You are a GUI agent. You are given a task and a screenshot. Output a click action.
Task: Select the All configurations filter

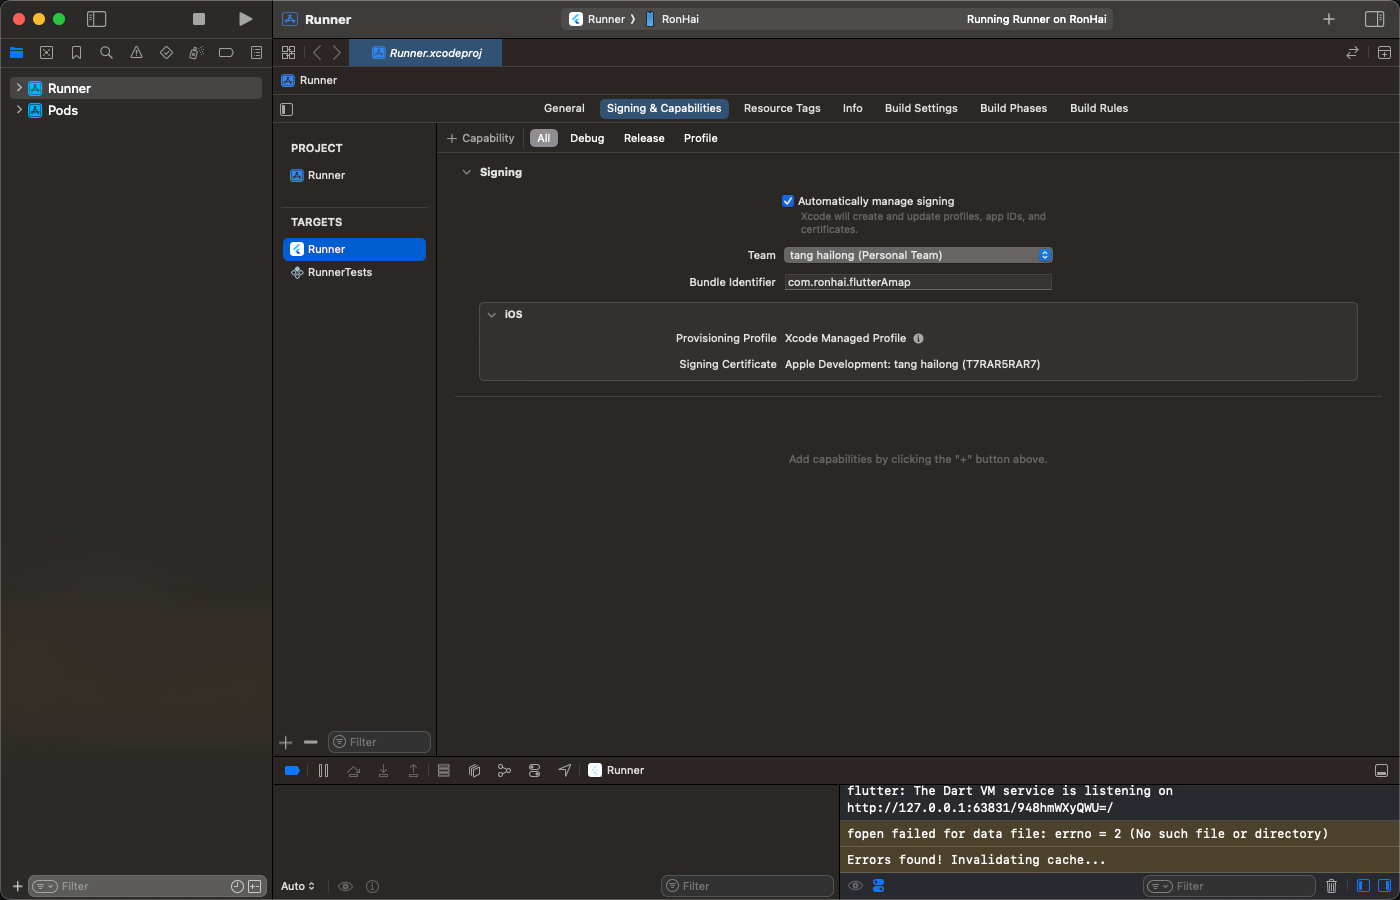pyautogui.click(x=543, y=138)
